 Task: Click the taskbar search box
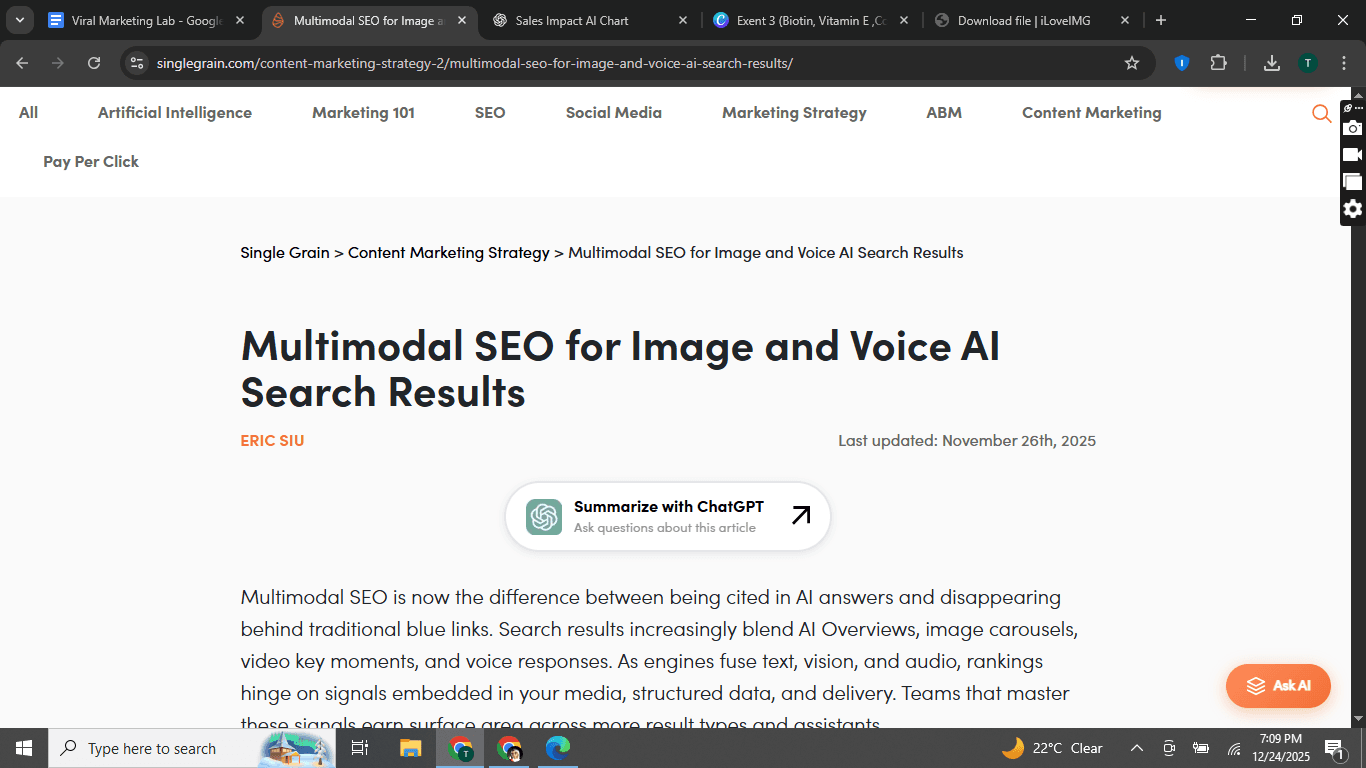click(191, 748)
